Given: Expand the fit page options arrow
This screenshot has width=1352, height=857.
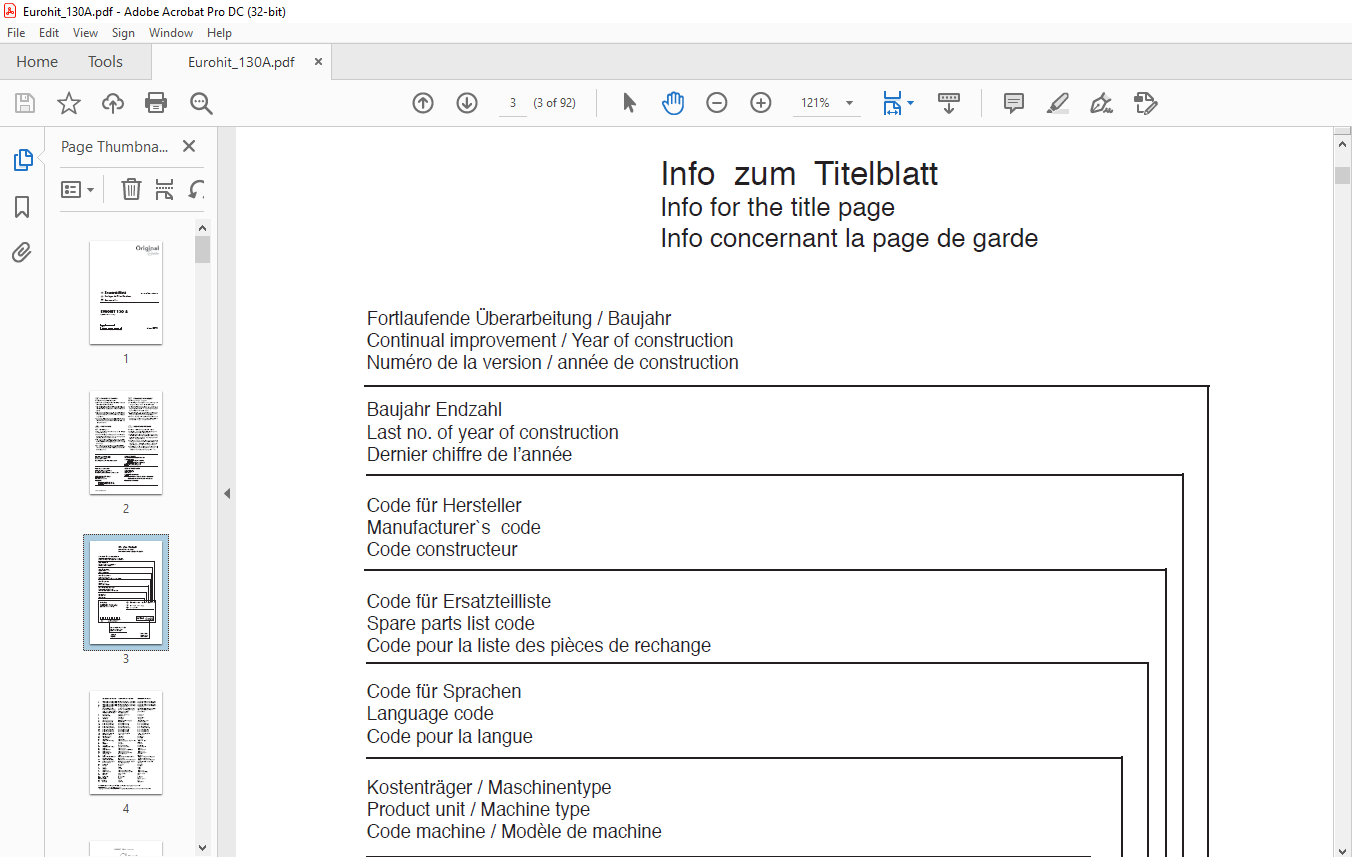Looking at the screenshot, I should 910,103.
